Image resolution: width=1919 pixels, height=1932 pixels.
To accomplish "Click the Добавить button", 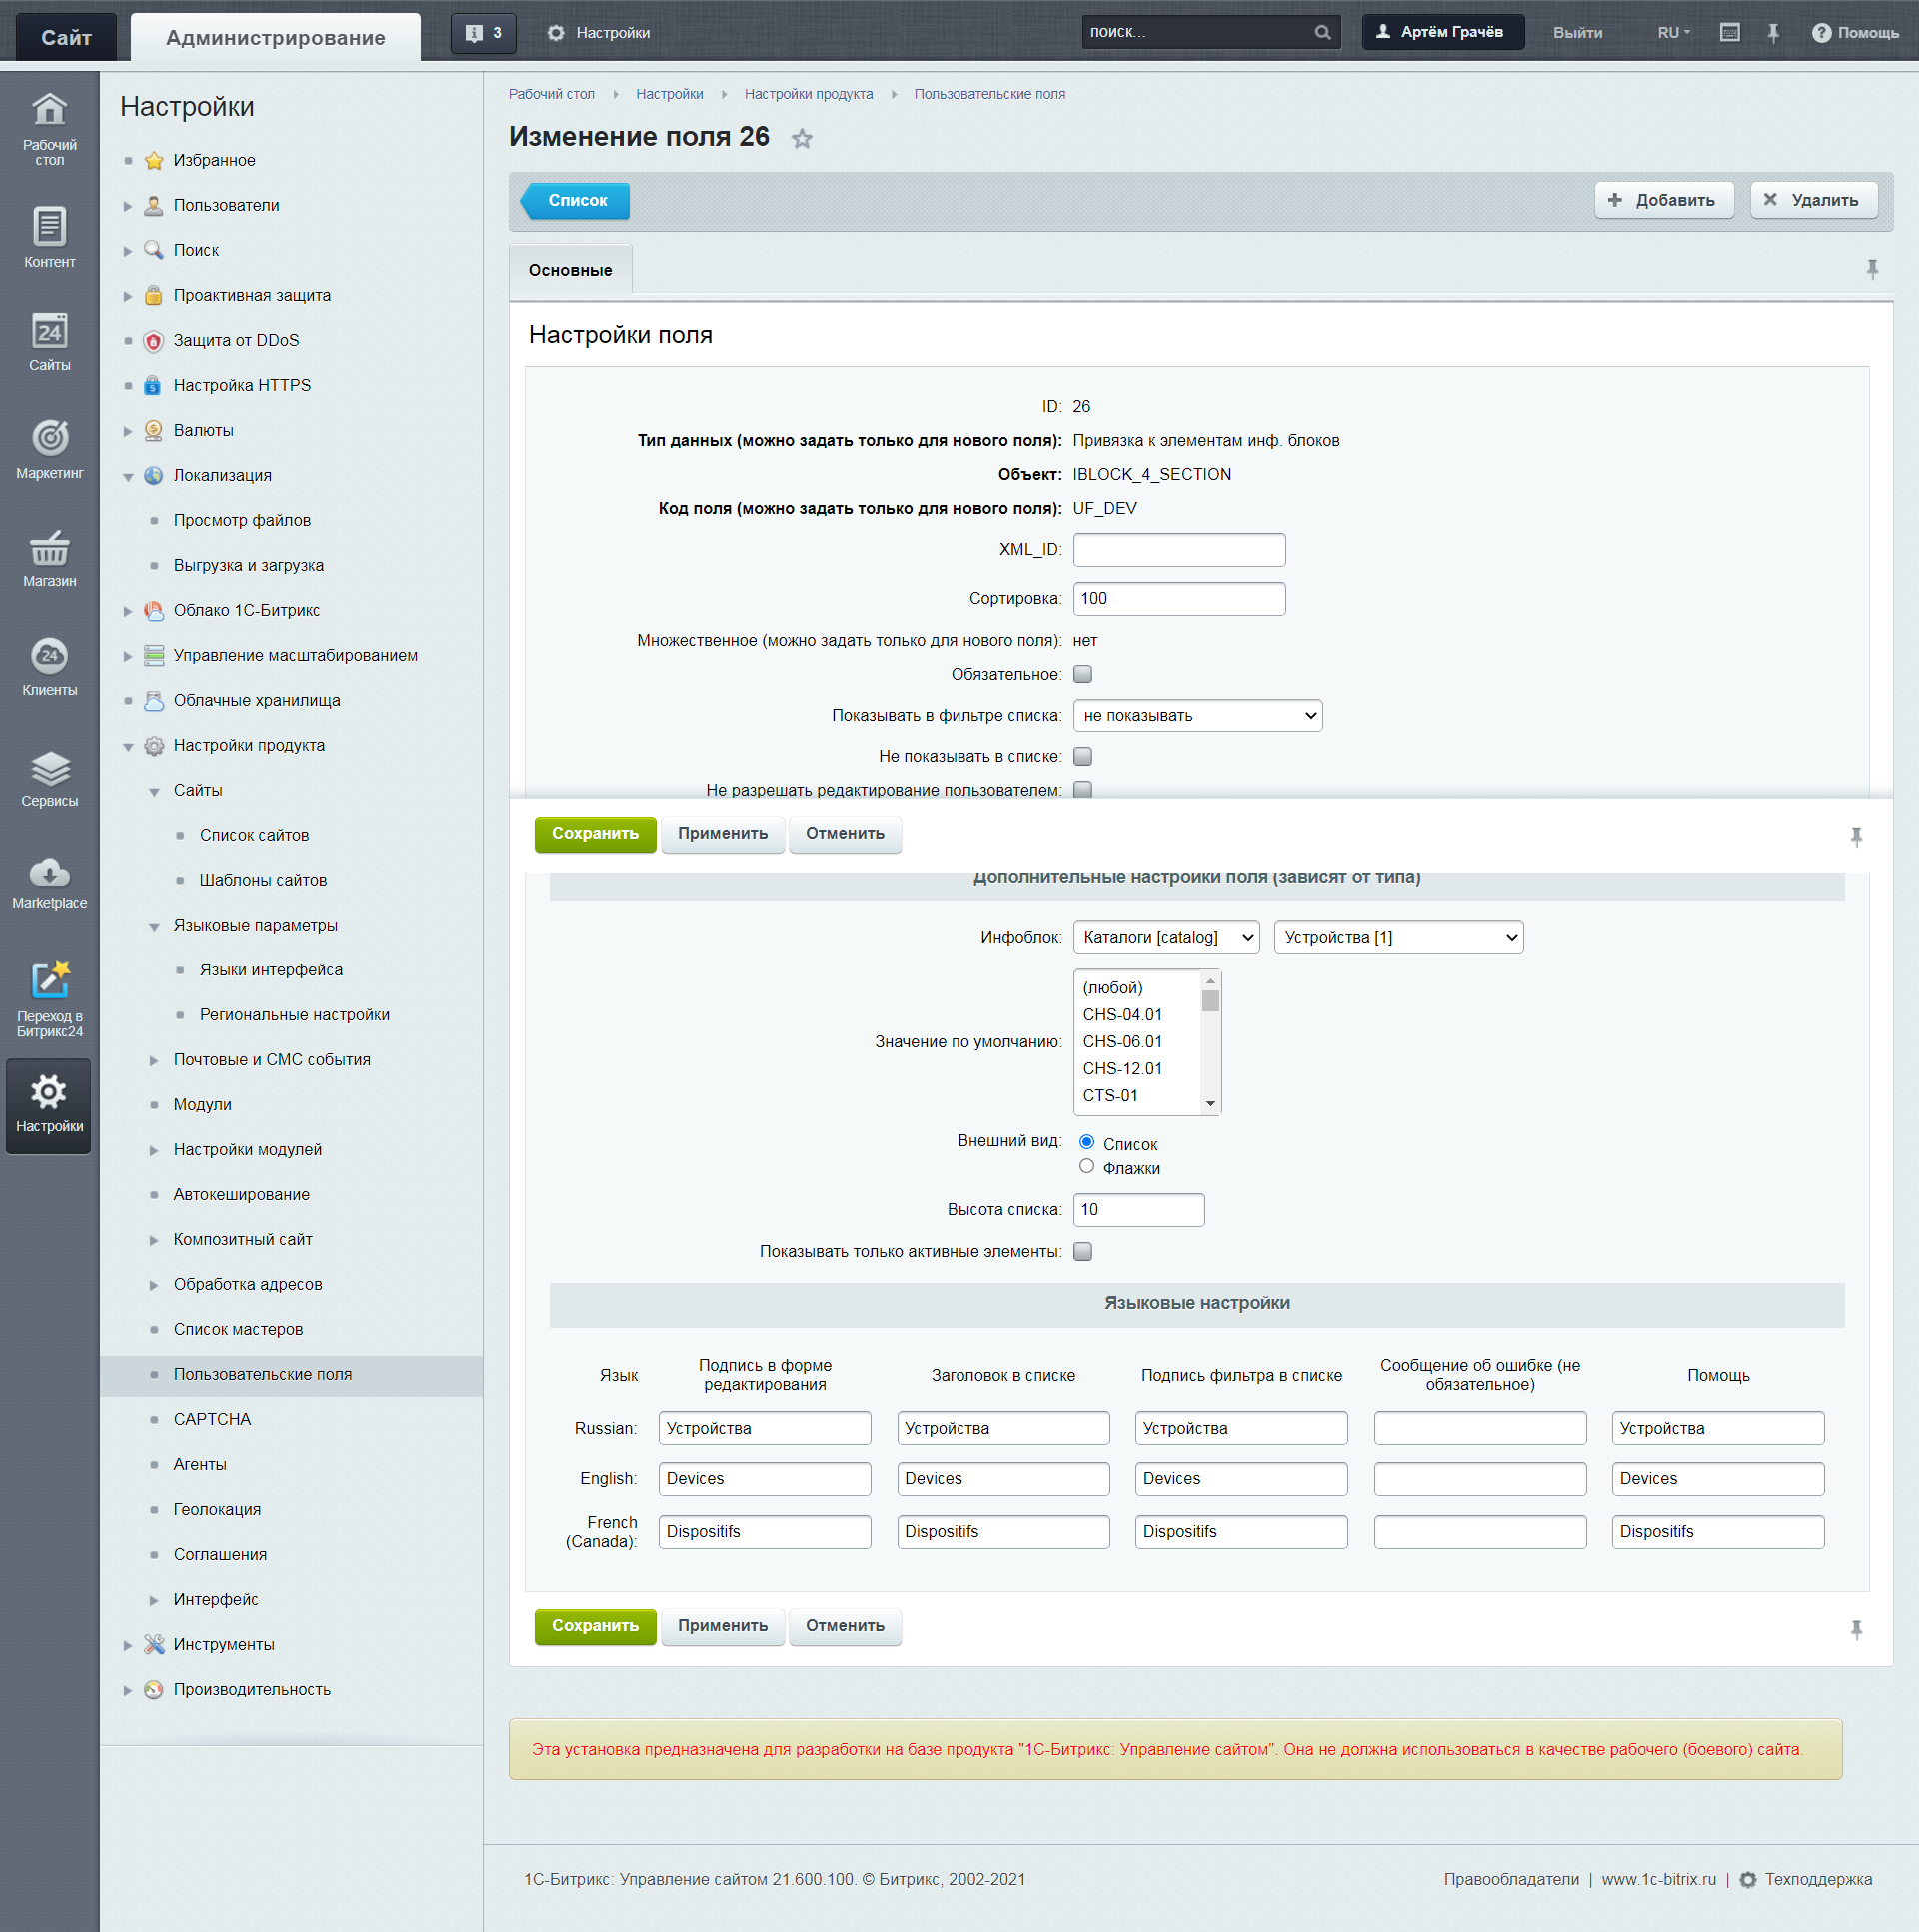I will click(x=1663, y=200).
